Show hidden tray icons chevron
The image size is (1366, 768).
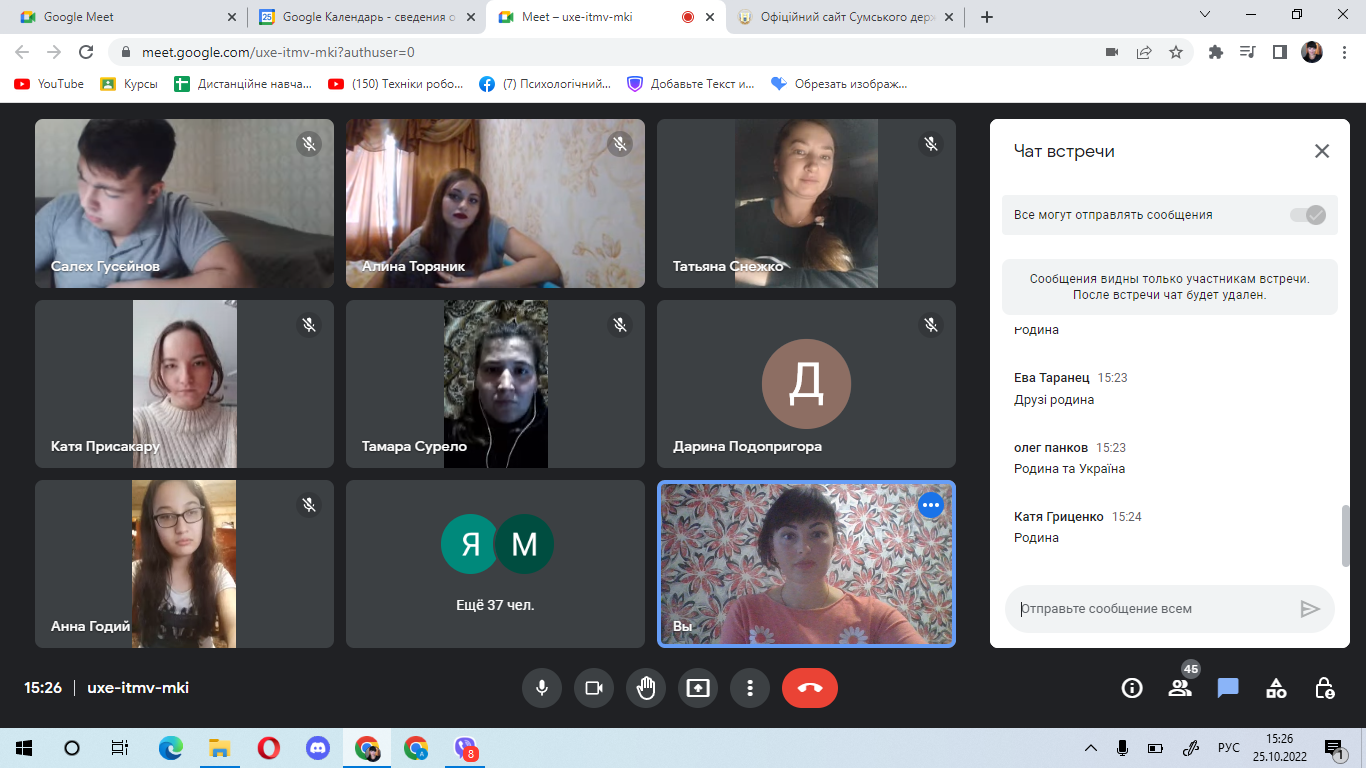pyautogui.click(x=1091, y=748)
